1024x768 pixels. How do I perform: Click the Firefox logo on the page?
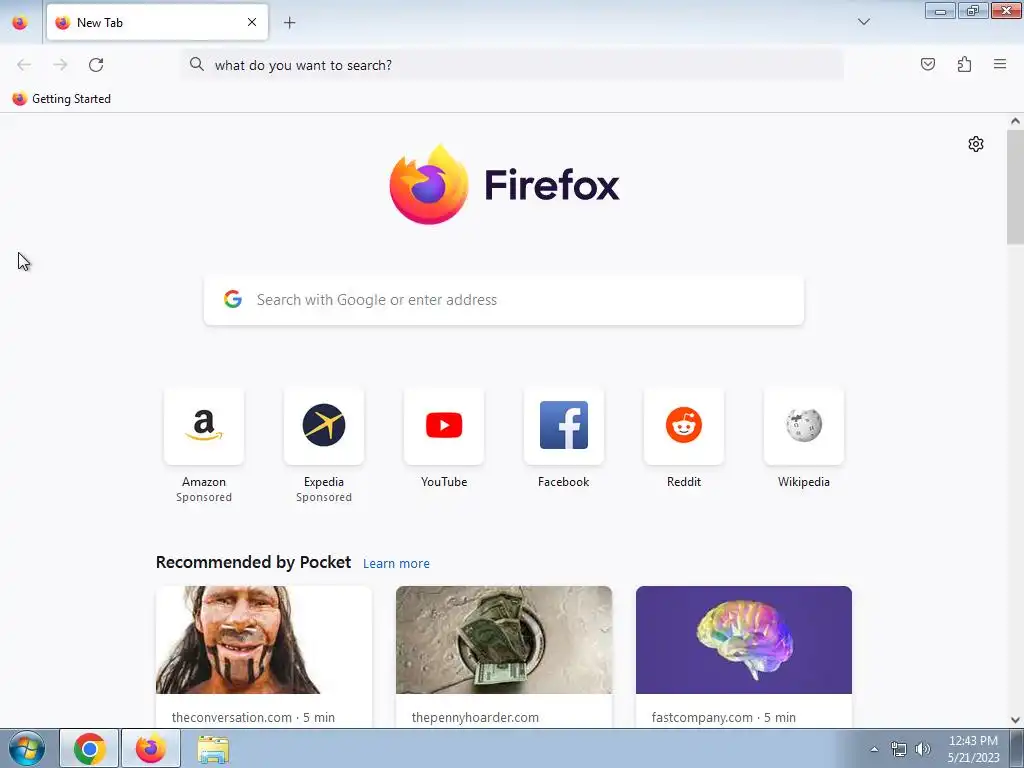click(504, 185)
